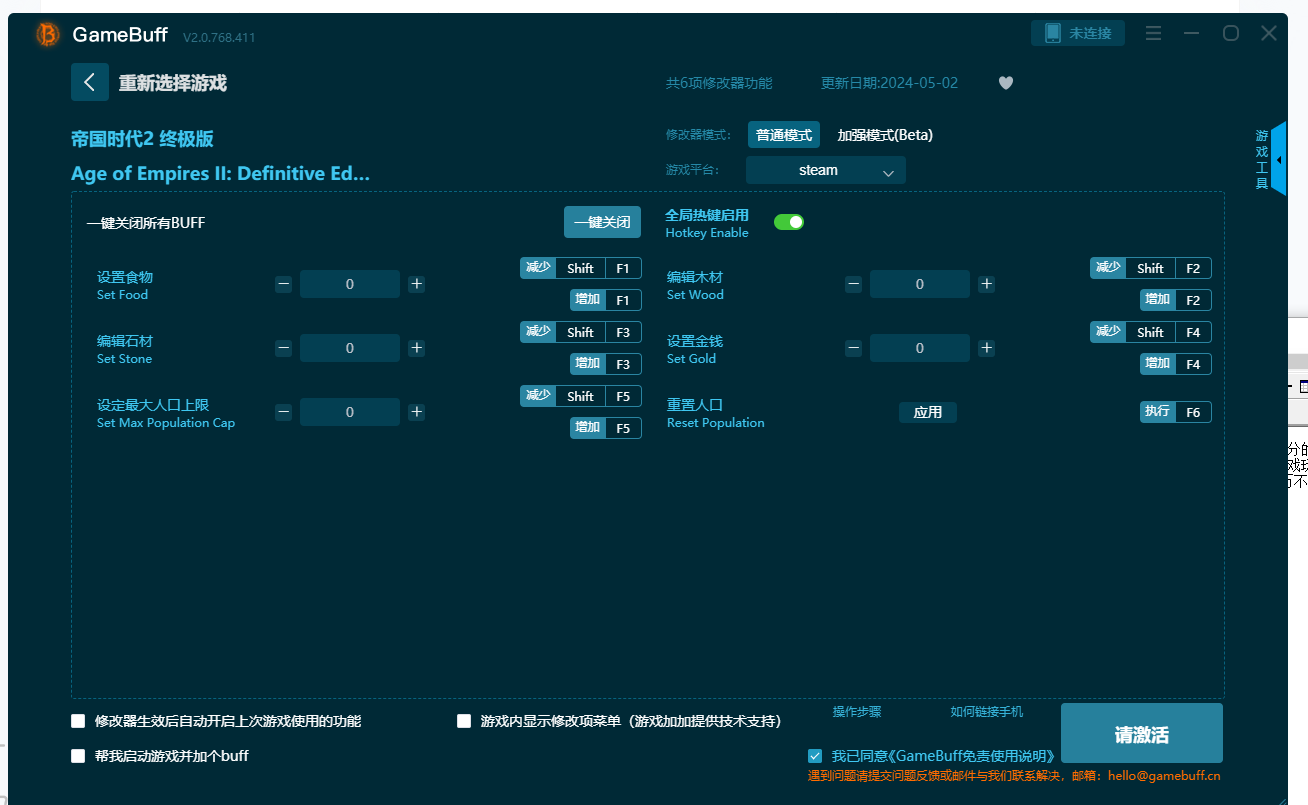Image resolution: width=1308 pixels, height=805 pixels.
Task: Open the 如何链接手机 link
Action: (987, 712)
